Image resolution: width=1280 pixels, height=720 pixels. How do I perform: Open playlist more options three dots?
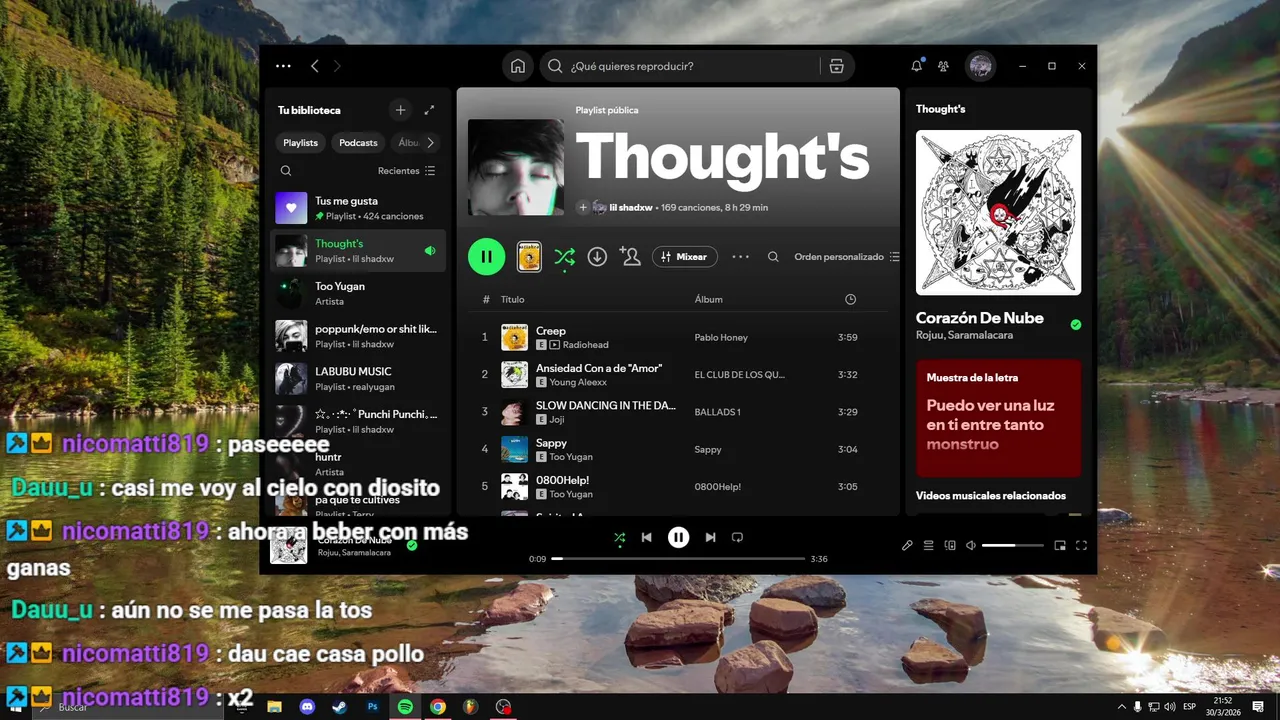point(740,257)
